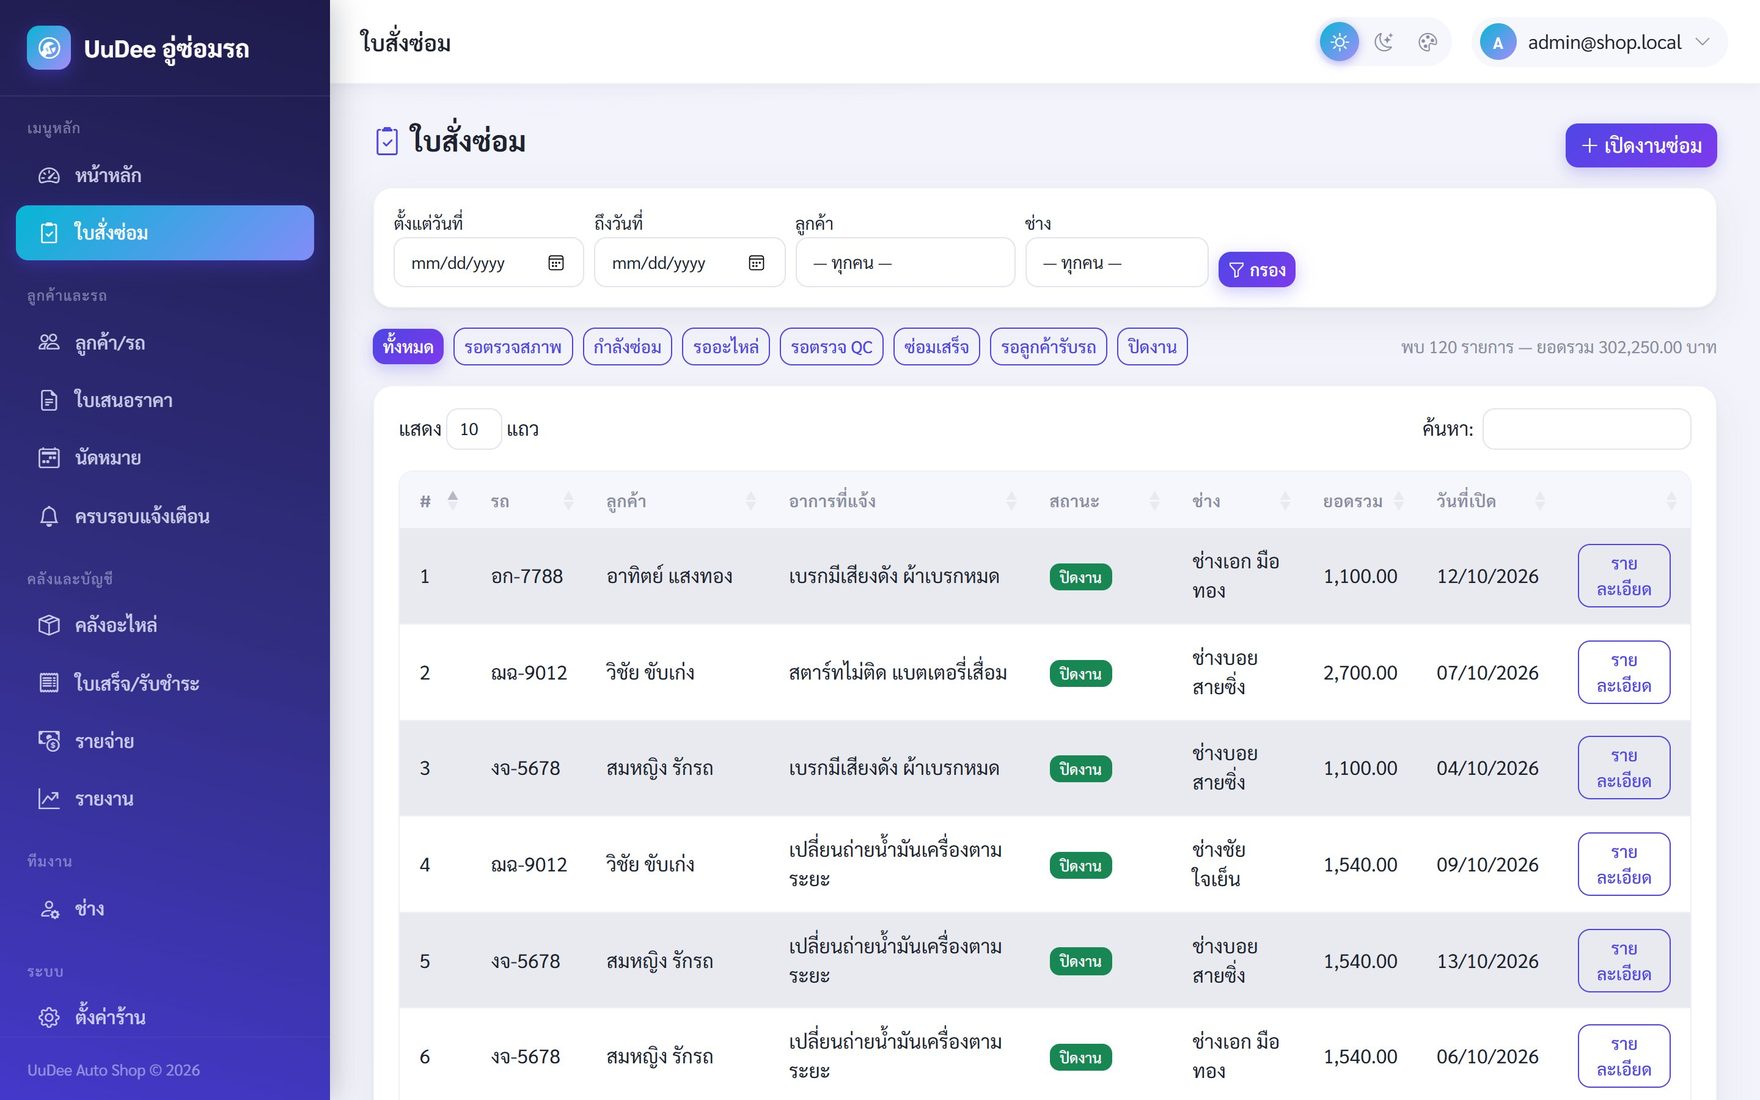Open the color palette theme option
This screenshot has width=1760, height=1100.
pyautogui.click(x=1427, y=42)
